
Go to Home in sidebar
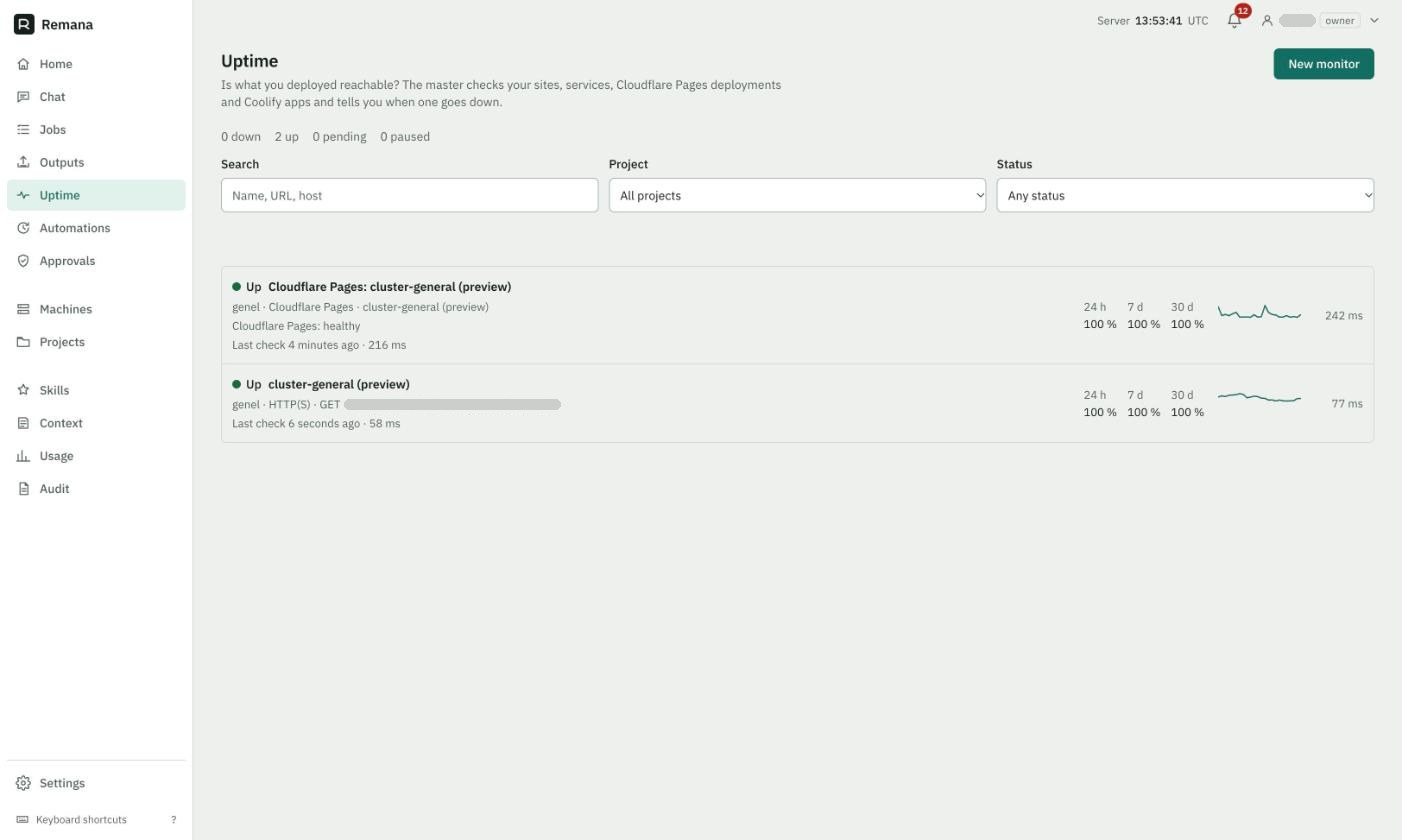(x=96, y=64)
